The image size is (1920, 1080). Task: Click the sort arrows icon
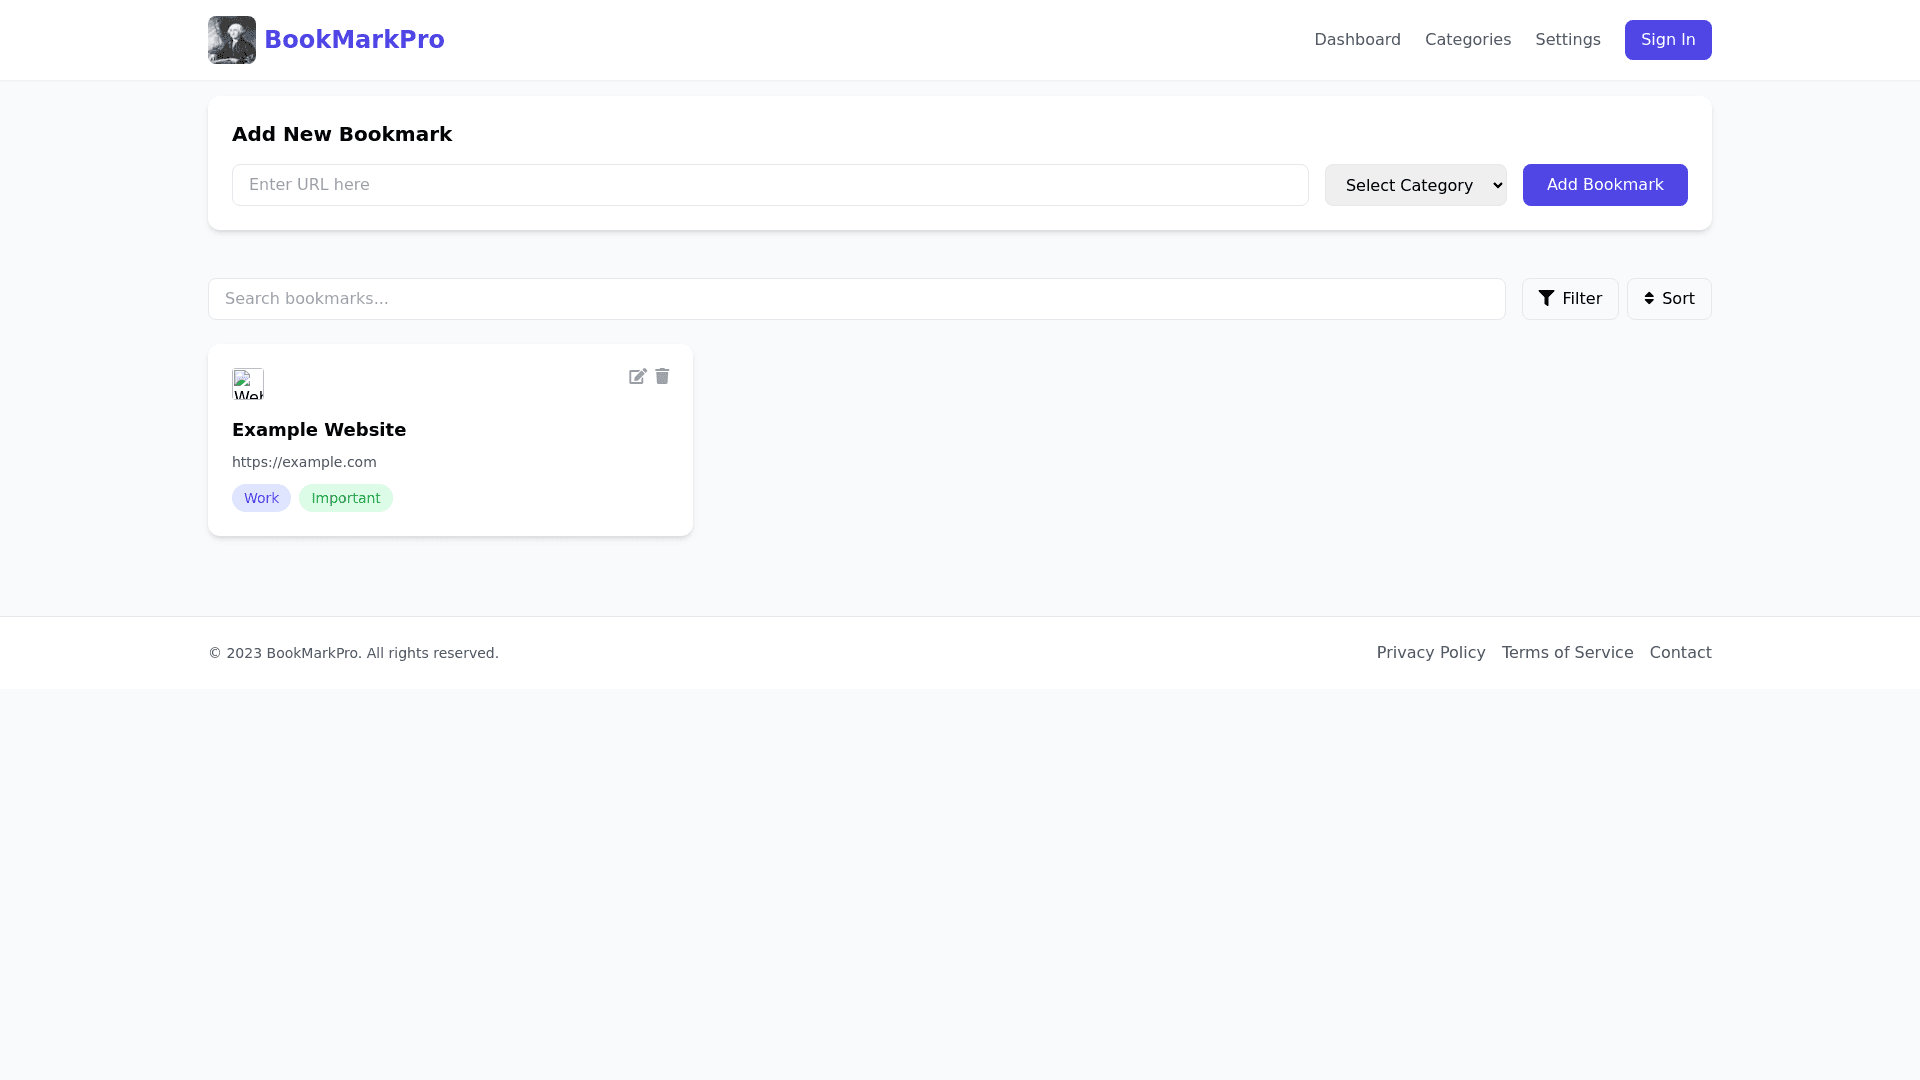coord(1649,299)
